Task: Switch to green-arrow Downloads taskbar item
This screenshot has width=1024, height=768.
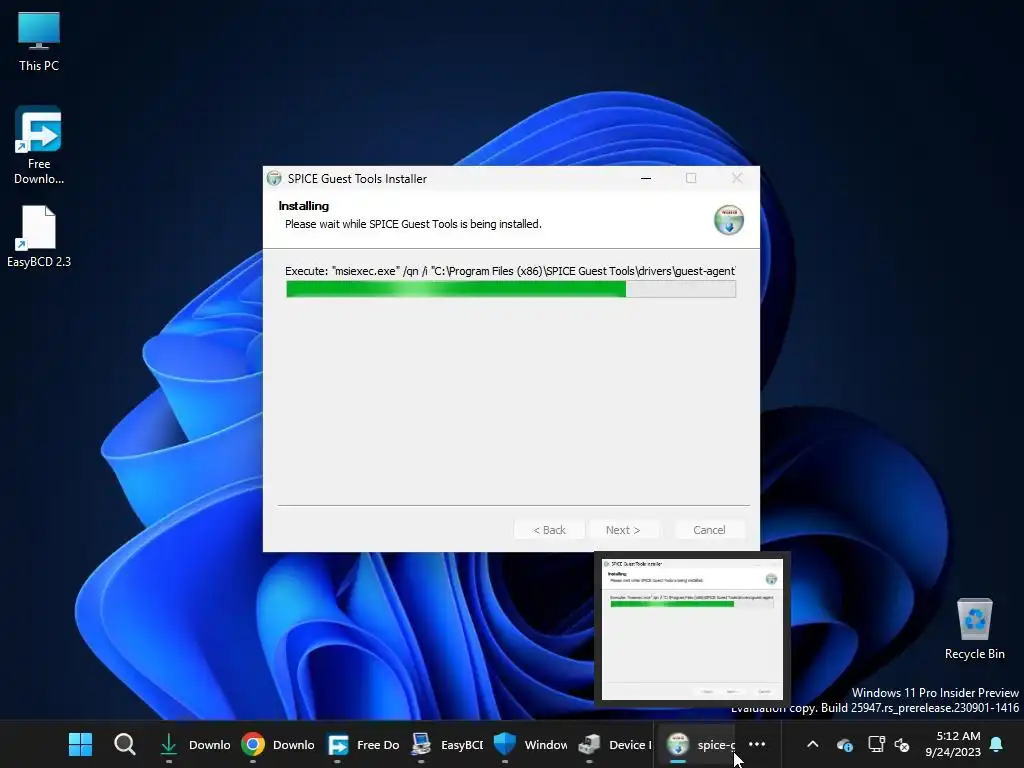Action: click(x=195, y=744)
